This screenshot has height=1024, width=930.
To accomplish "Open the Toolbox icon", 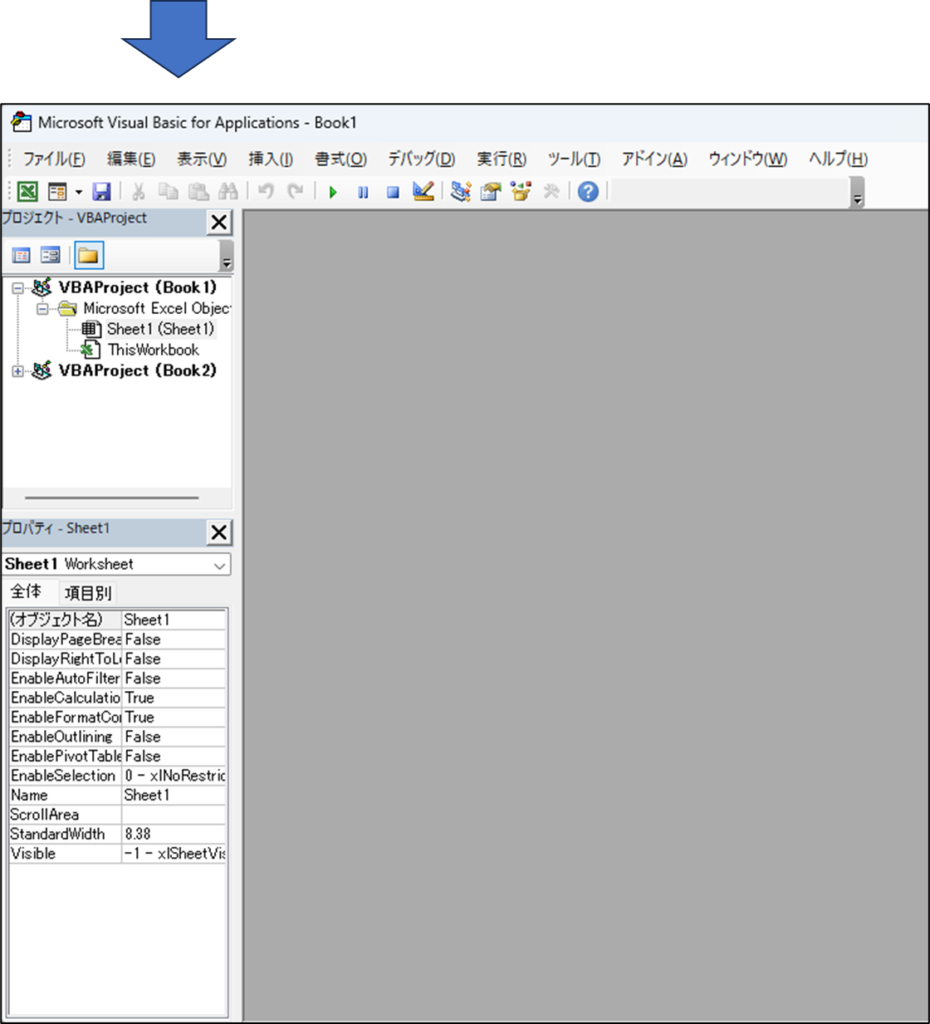I will pyautogui.click(x=551, y=191).
